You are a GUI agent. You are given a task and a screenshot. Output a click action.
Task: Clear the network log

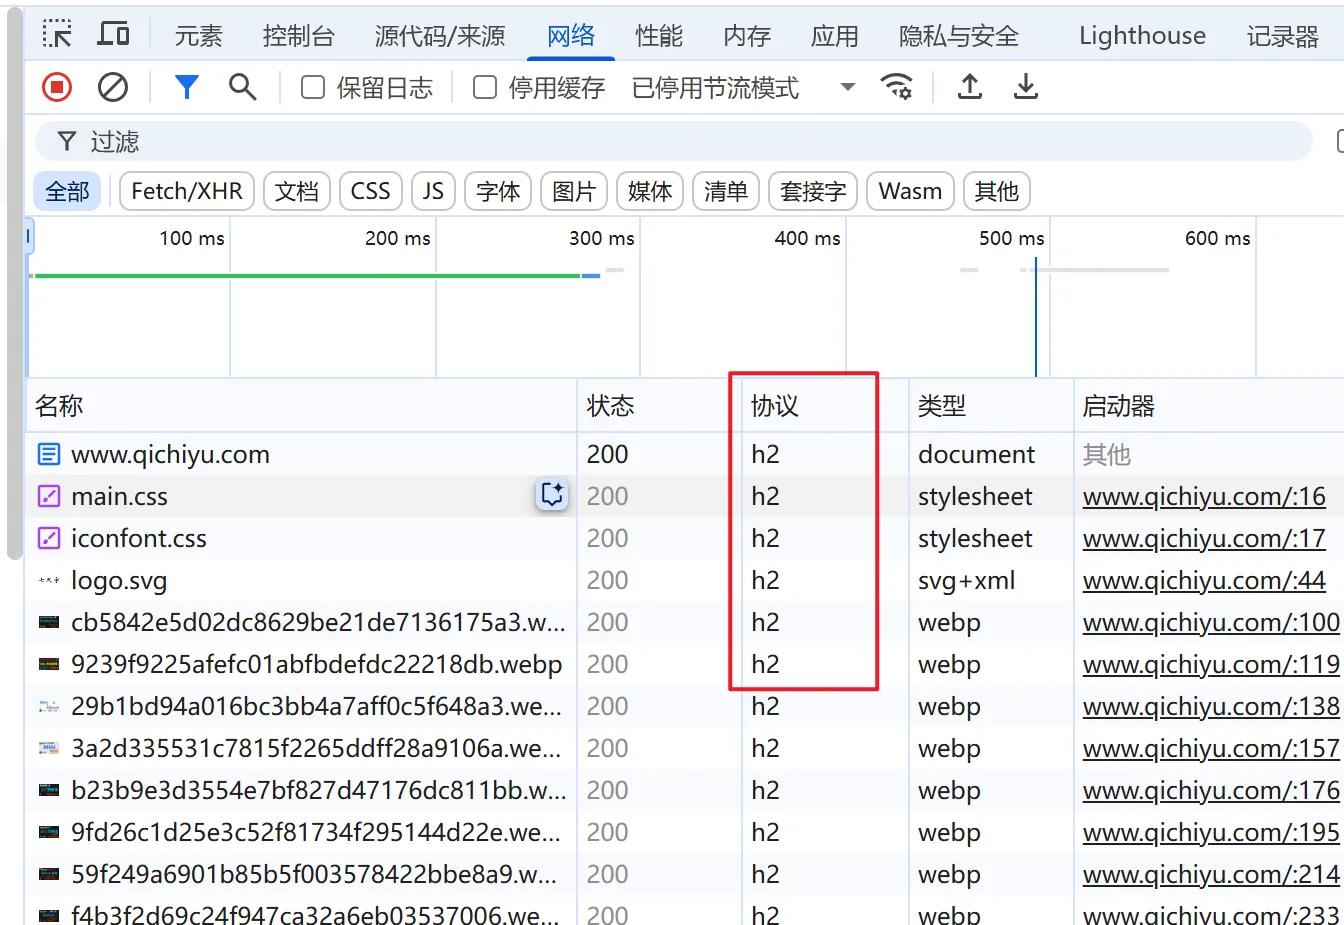pos(113,88)
